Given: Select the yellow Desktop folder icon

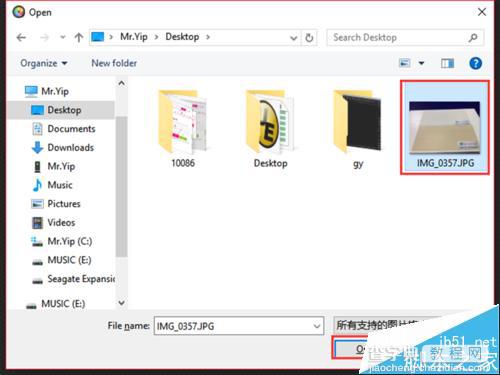Looking at the screenshot, I should tap(270, 121).
